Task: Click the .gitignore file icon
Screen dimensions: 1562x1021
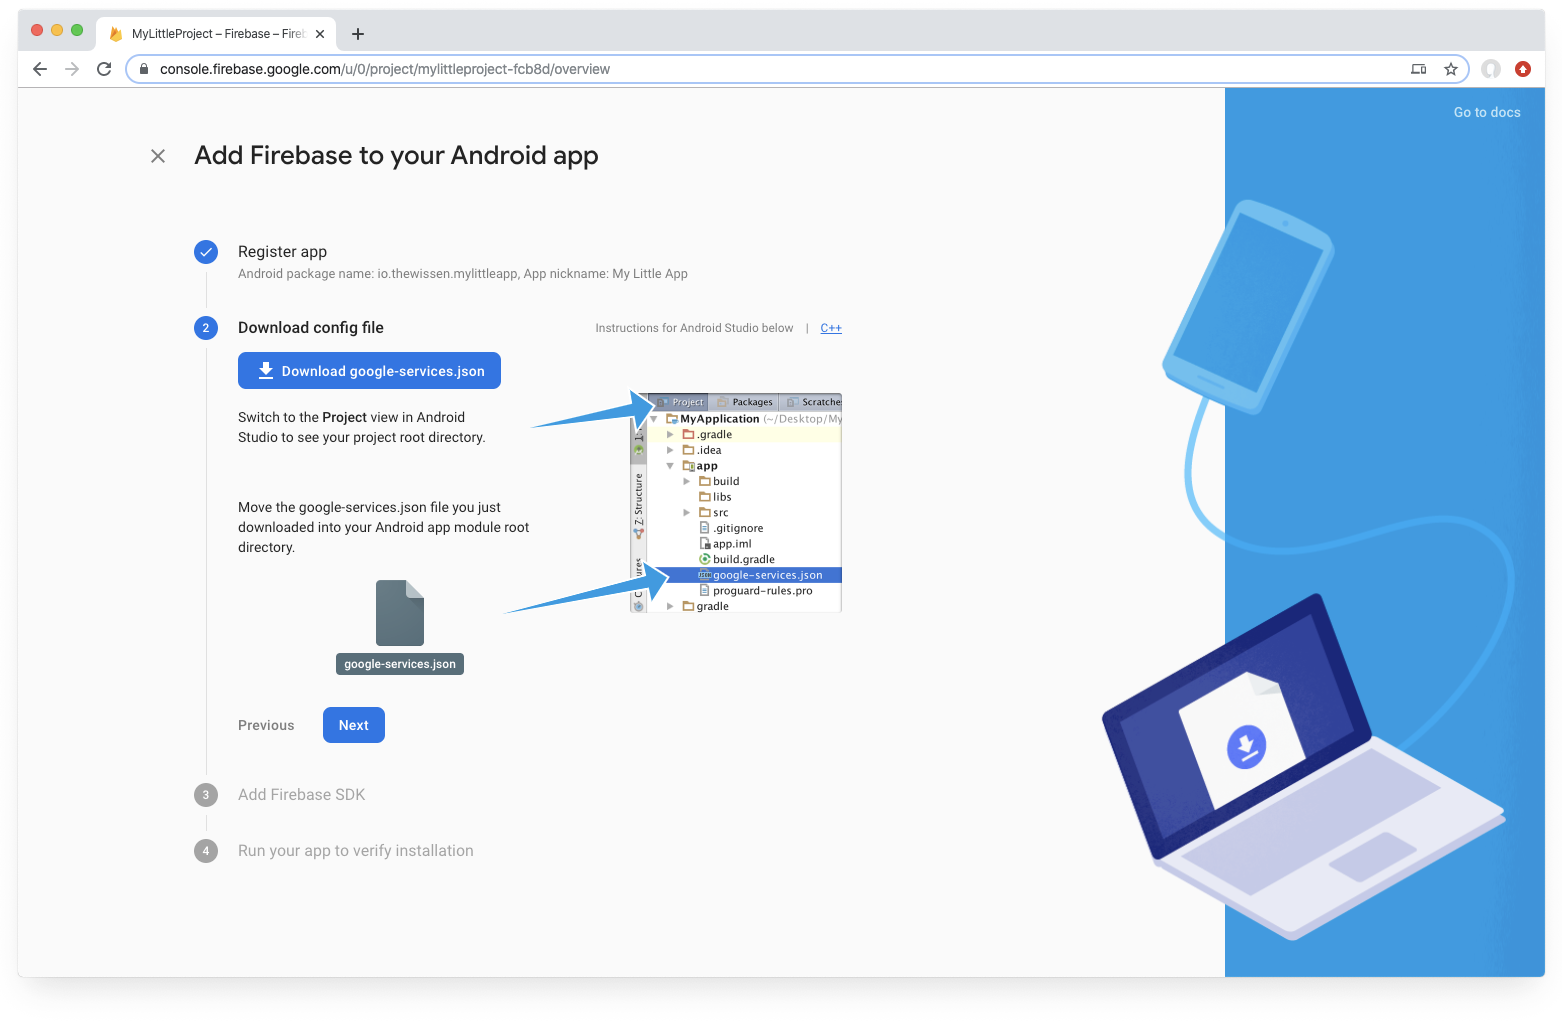Action: (x=705, y=527)
